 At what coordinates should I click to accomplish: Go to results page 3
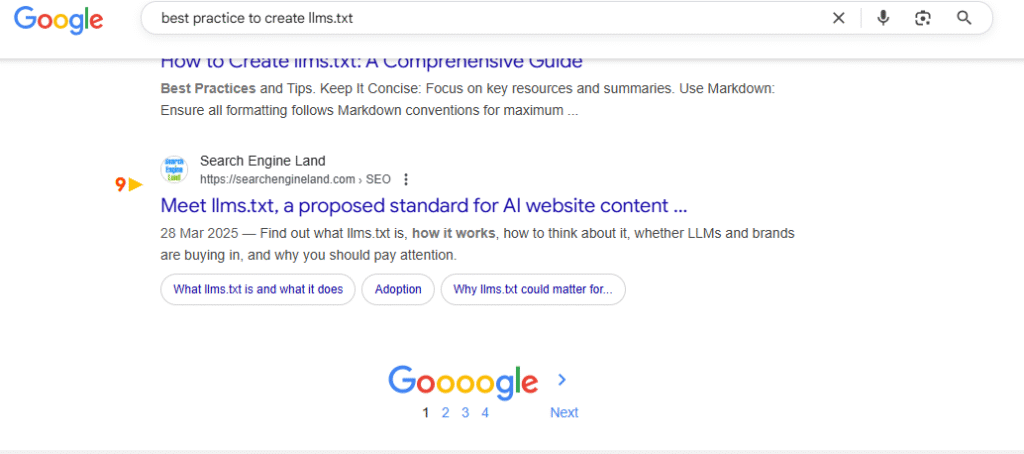click(465, 412)
